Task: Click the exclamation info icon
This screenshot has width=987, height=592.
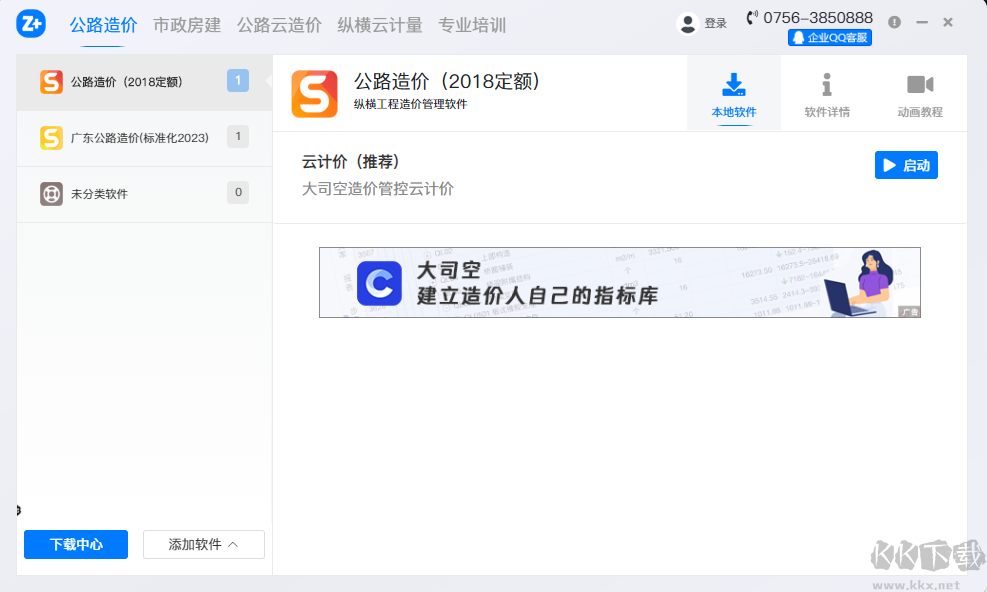Action: pyautogui.click(x=894, y=23)
